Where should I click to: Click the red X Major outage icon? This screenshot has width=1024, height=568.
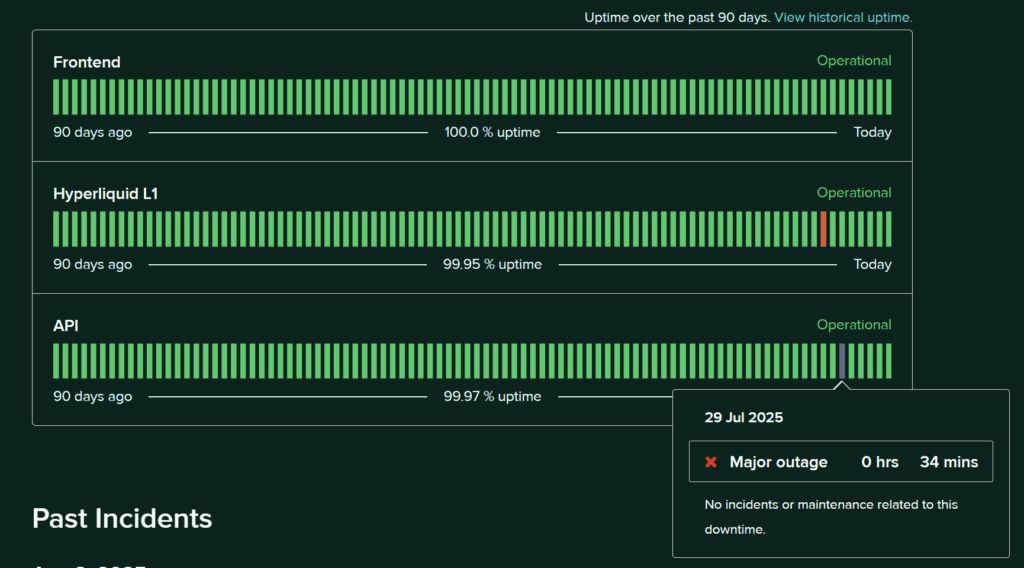point(711,462)
